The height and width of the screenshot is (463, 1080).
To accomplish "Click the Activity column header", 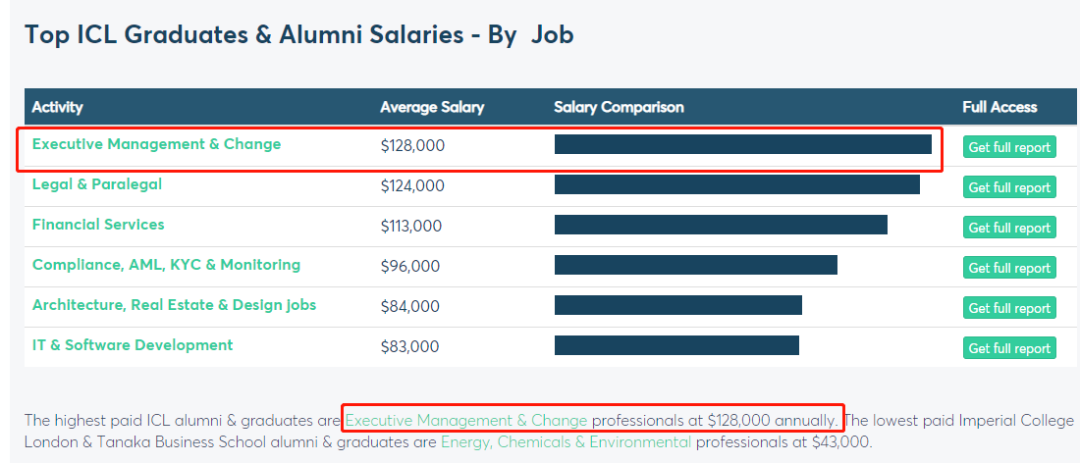I will click(x=57, y=107).
